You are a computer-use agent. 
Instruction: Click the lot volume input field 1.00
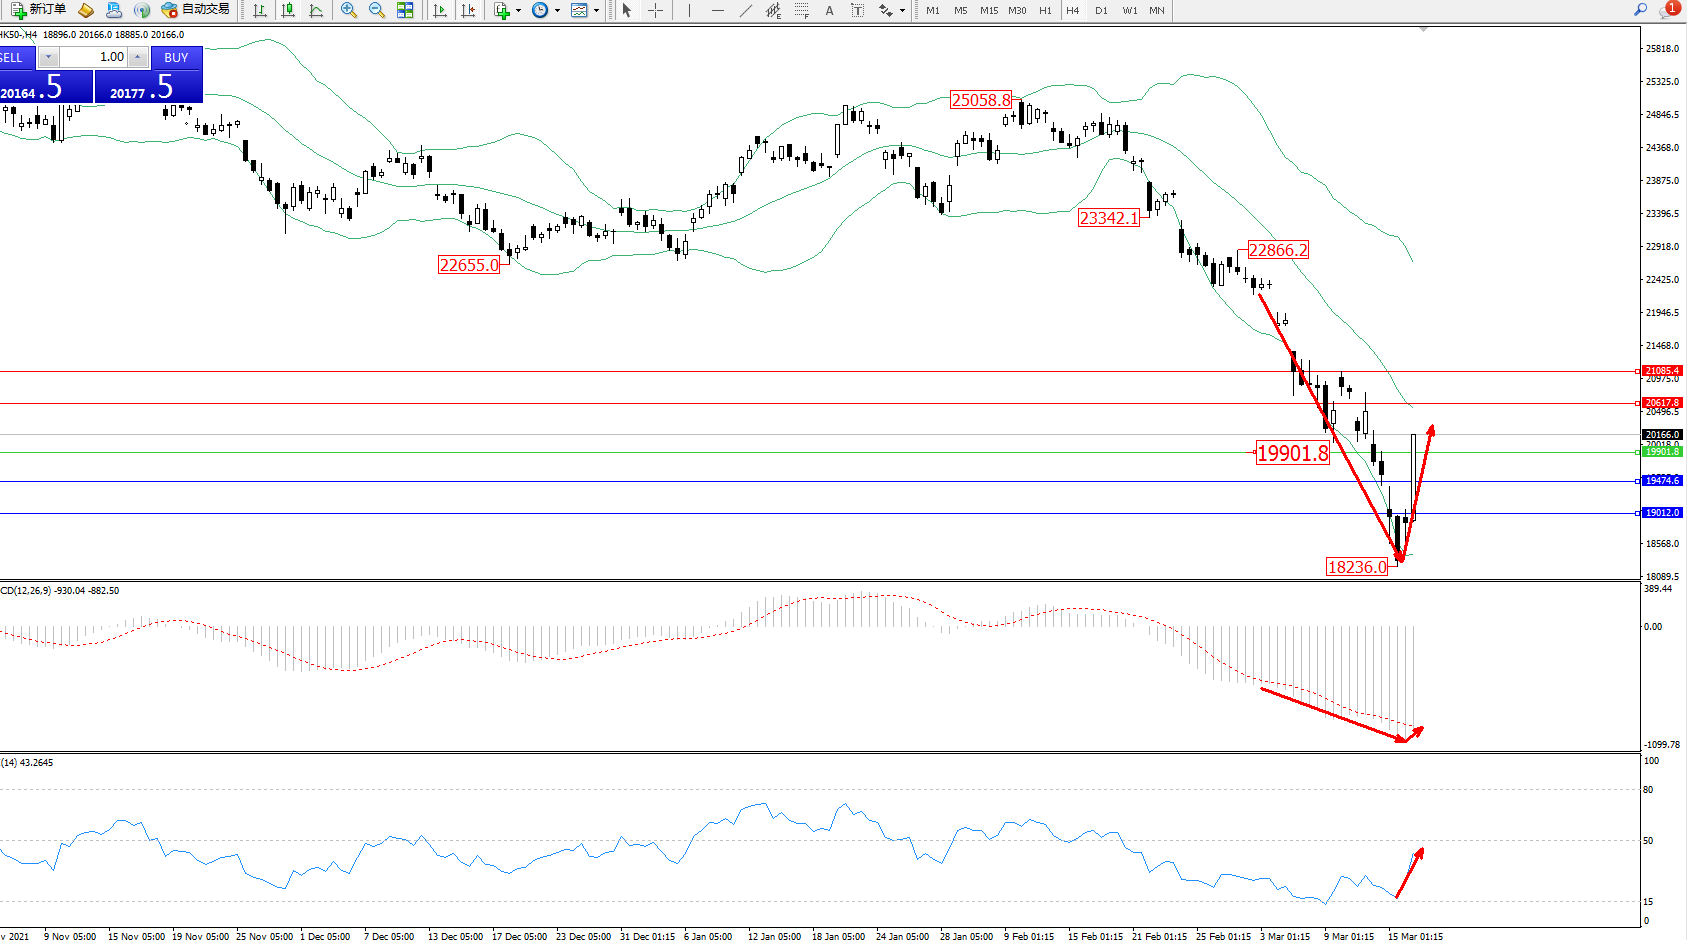[x=95, y=57]
